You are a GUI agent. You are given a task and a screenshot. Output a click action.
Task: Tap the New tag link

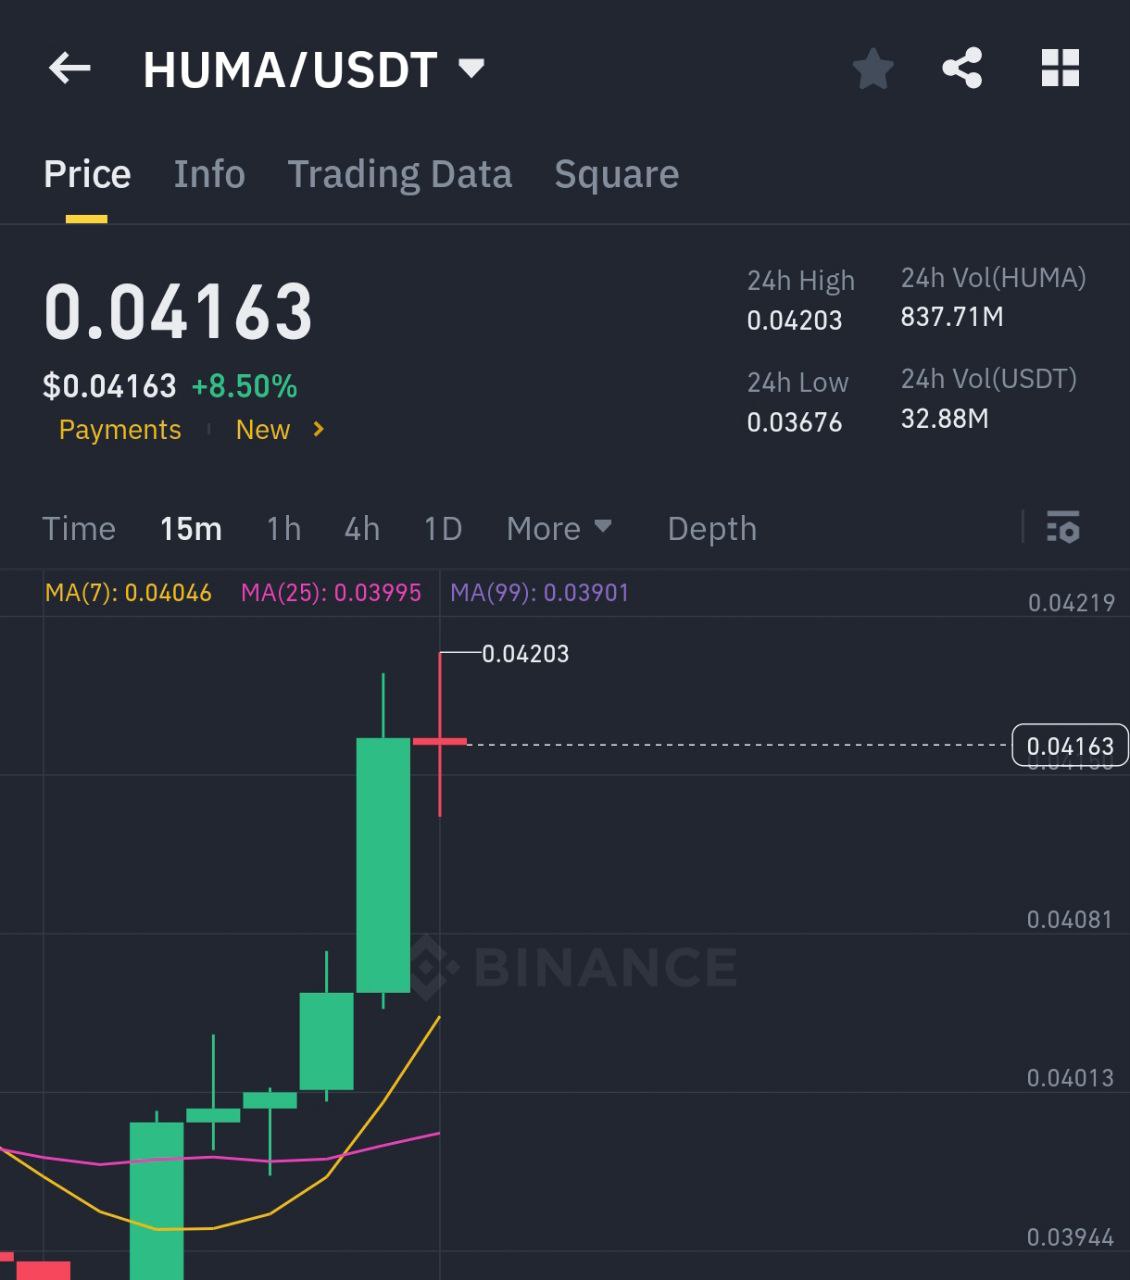click(262, 430)
